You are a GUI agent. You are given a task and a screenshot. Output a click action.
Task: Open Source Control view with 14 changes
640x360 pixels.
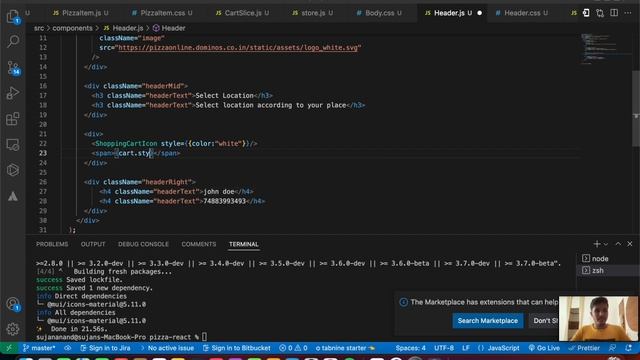point(13,67)
